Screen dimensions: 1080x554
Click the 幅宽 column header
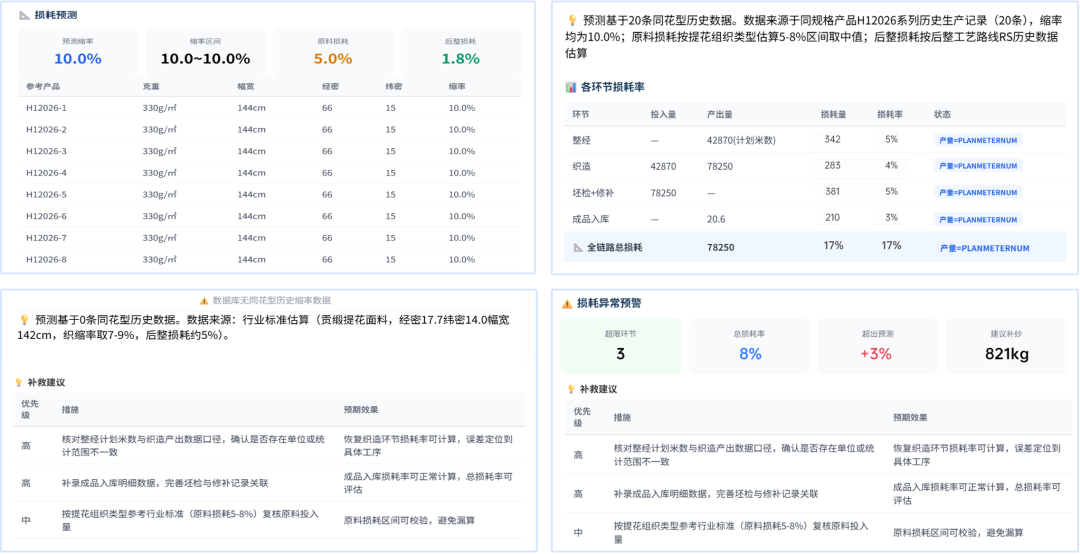(x=246, y=86)
